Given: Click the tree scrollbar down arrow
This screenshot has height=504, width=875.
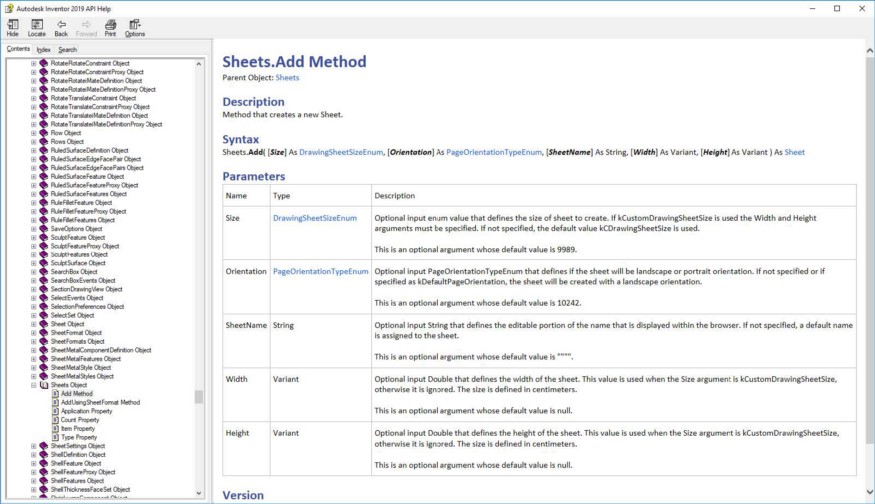Looking at the screenshot, I should click(199, 493).
